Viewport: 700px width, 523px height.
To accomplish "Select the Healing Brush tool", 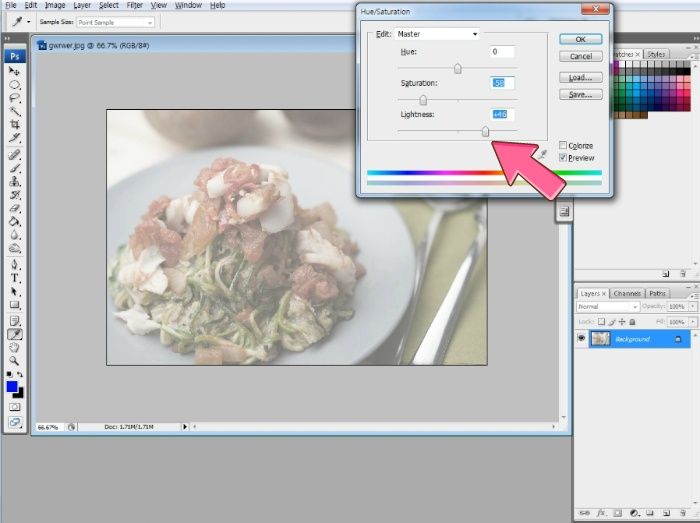I will tap(14, 155).
